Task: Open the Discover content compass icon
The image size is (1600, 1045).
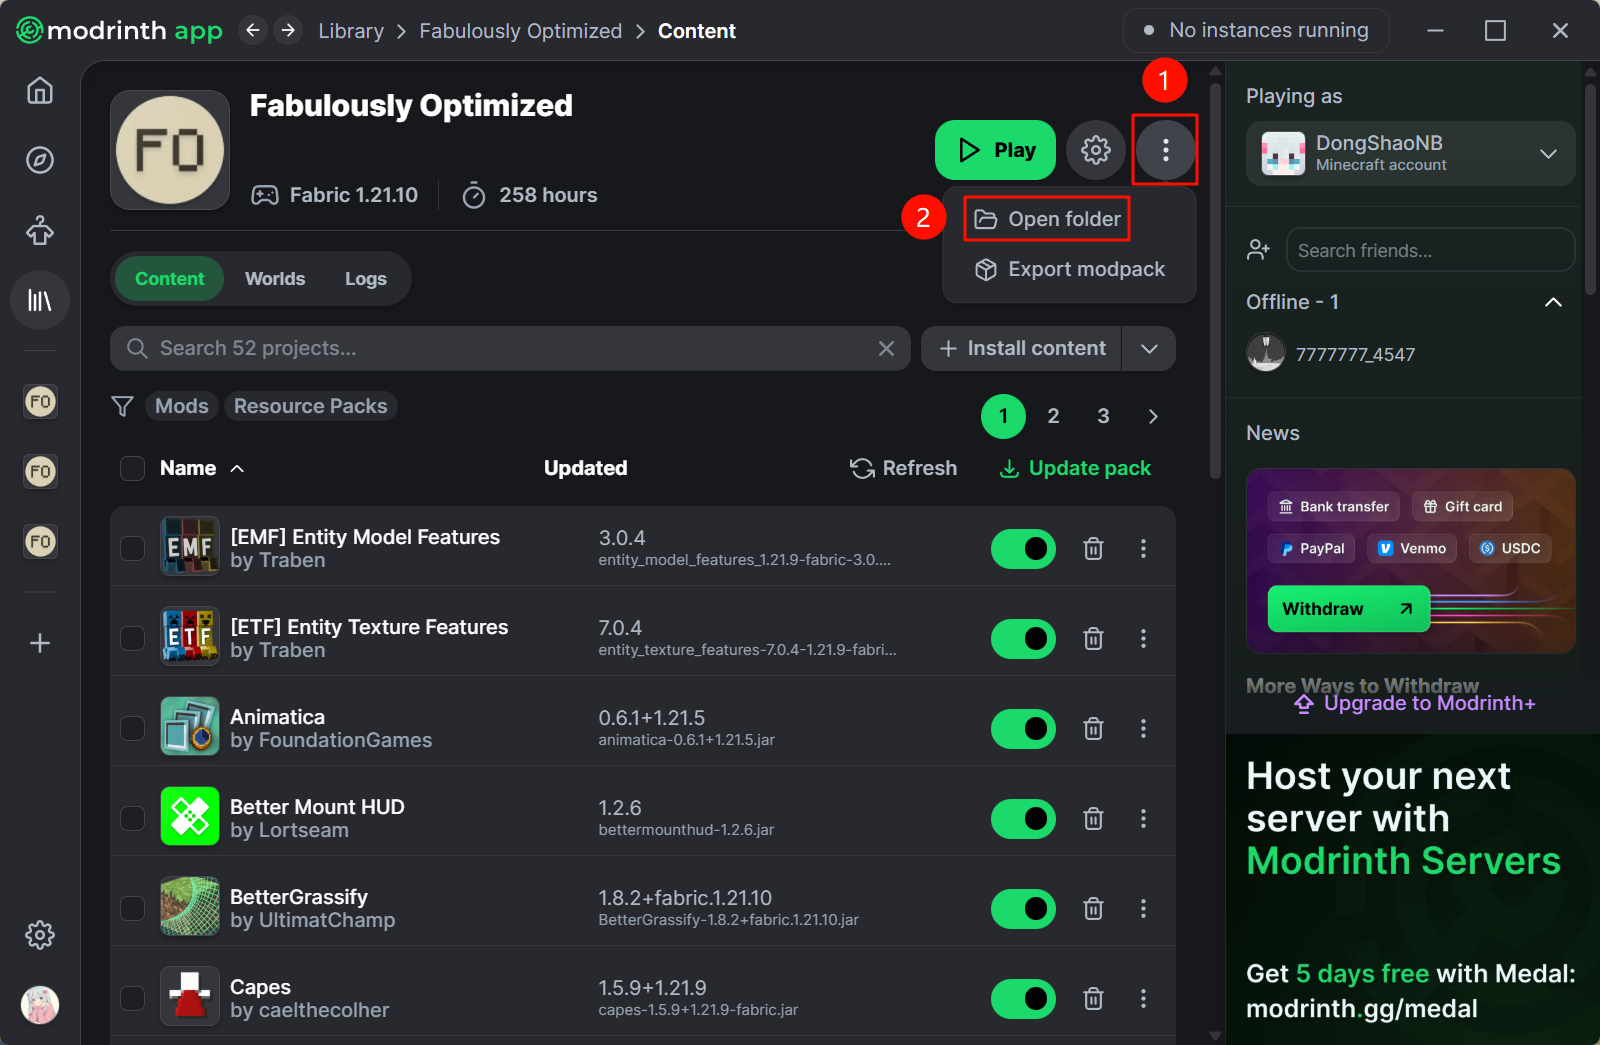Action: click(x=40, y=160)
